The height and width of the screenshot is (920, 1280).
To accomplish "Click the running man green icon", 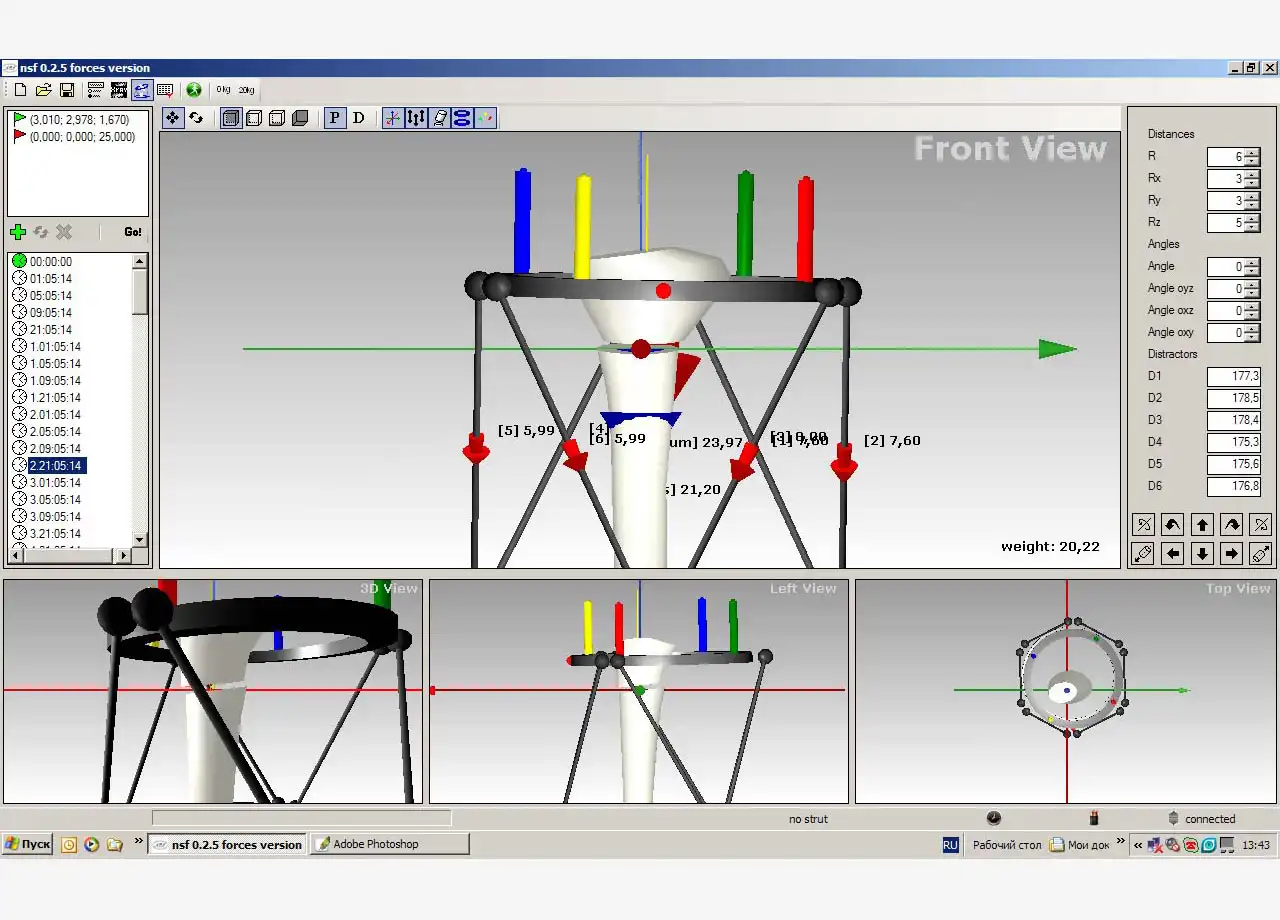I will [194, 90].
